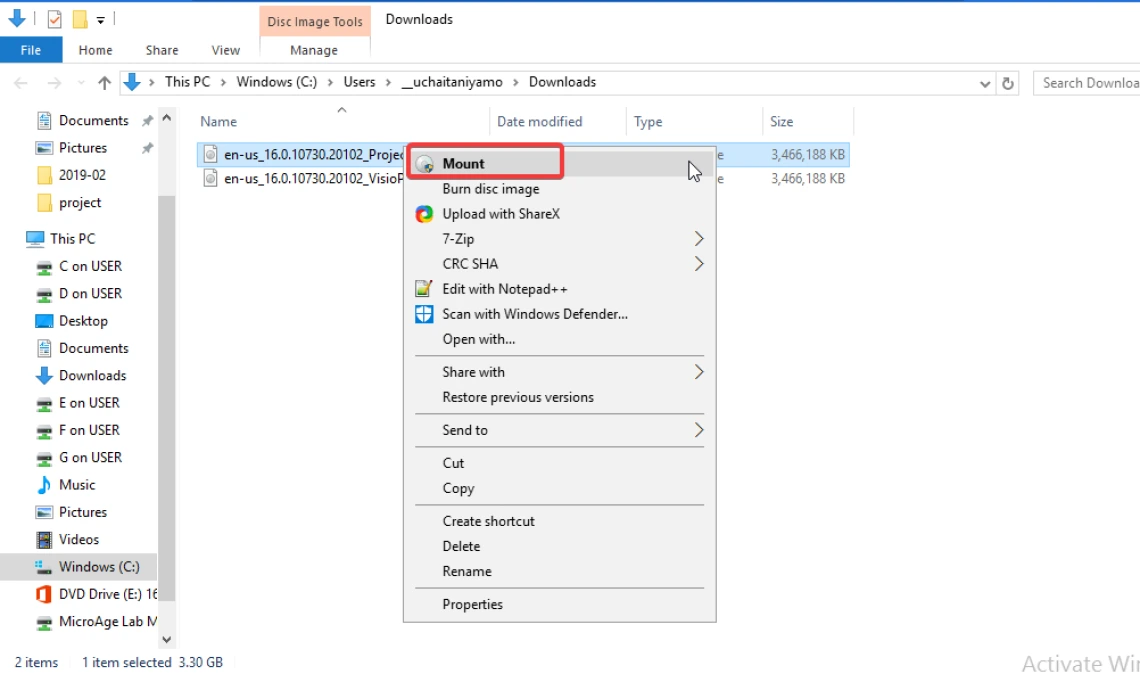Image resolution: width=1140 pixels, height=674 pixels.
Task: Click the Windows (C:) drive icon
Action: pos(44,566)
